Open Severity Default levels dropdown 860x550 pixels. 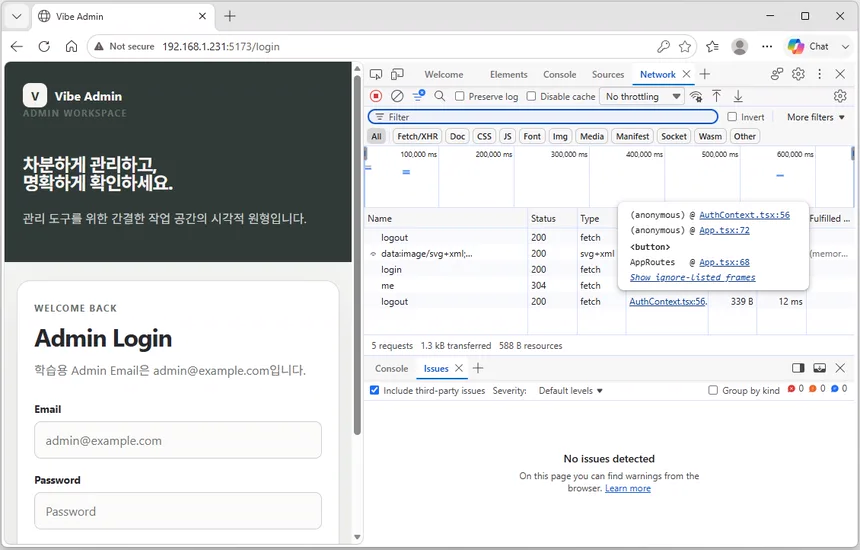(x=570, y=390)
